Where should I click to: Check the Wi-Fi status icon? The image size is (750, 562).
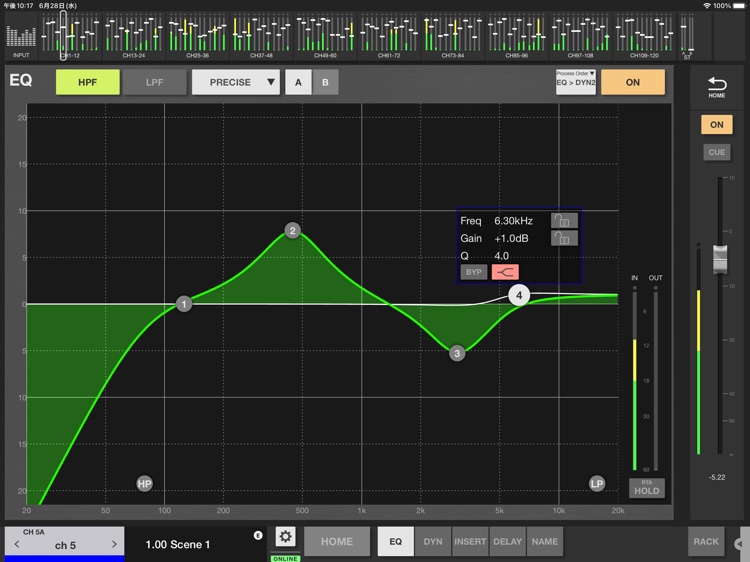pos(706,5)
